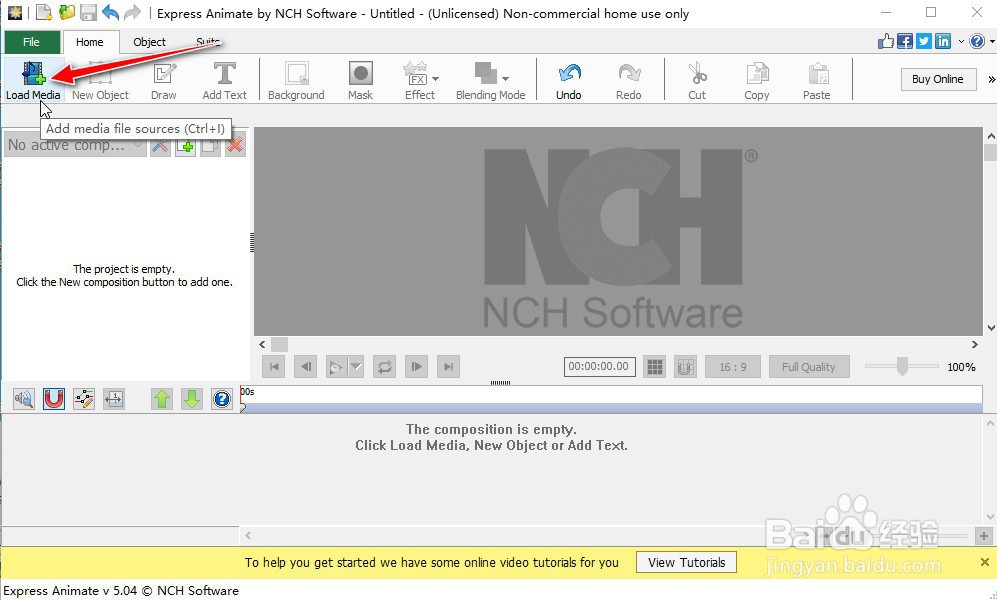This screenshot has height=600, width=997.
Task: Click the thumbs-up like icon
Action: [x=886, y=41]
